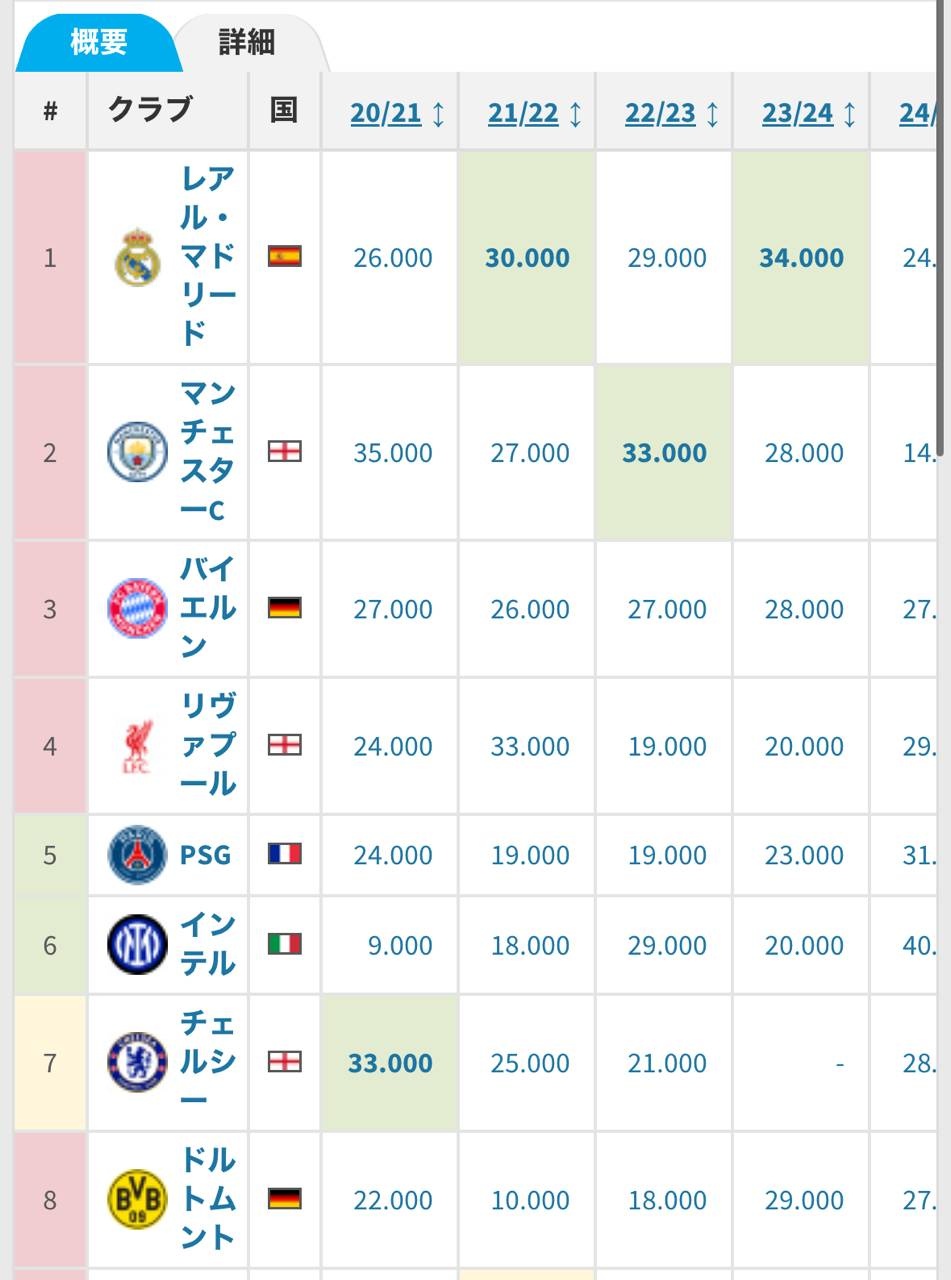Click the Liverpool club crest
Image resolution: width=951 pixels, height=1280 pixels.
(138, 746)
